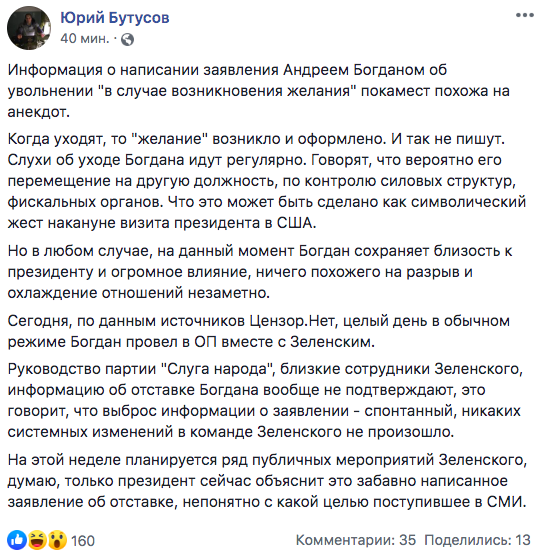Click the globe public-privacy icon

click(x=127, y=39)
